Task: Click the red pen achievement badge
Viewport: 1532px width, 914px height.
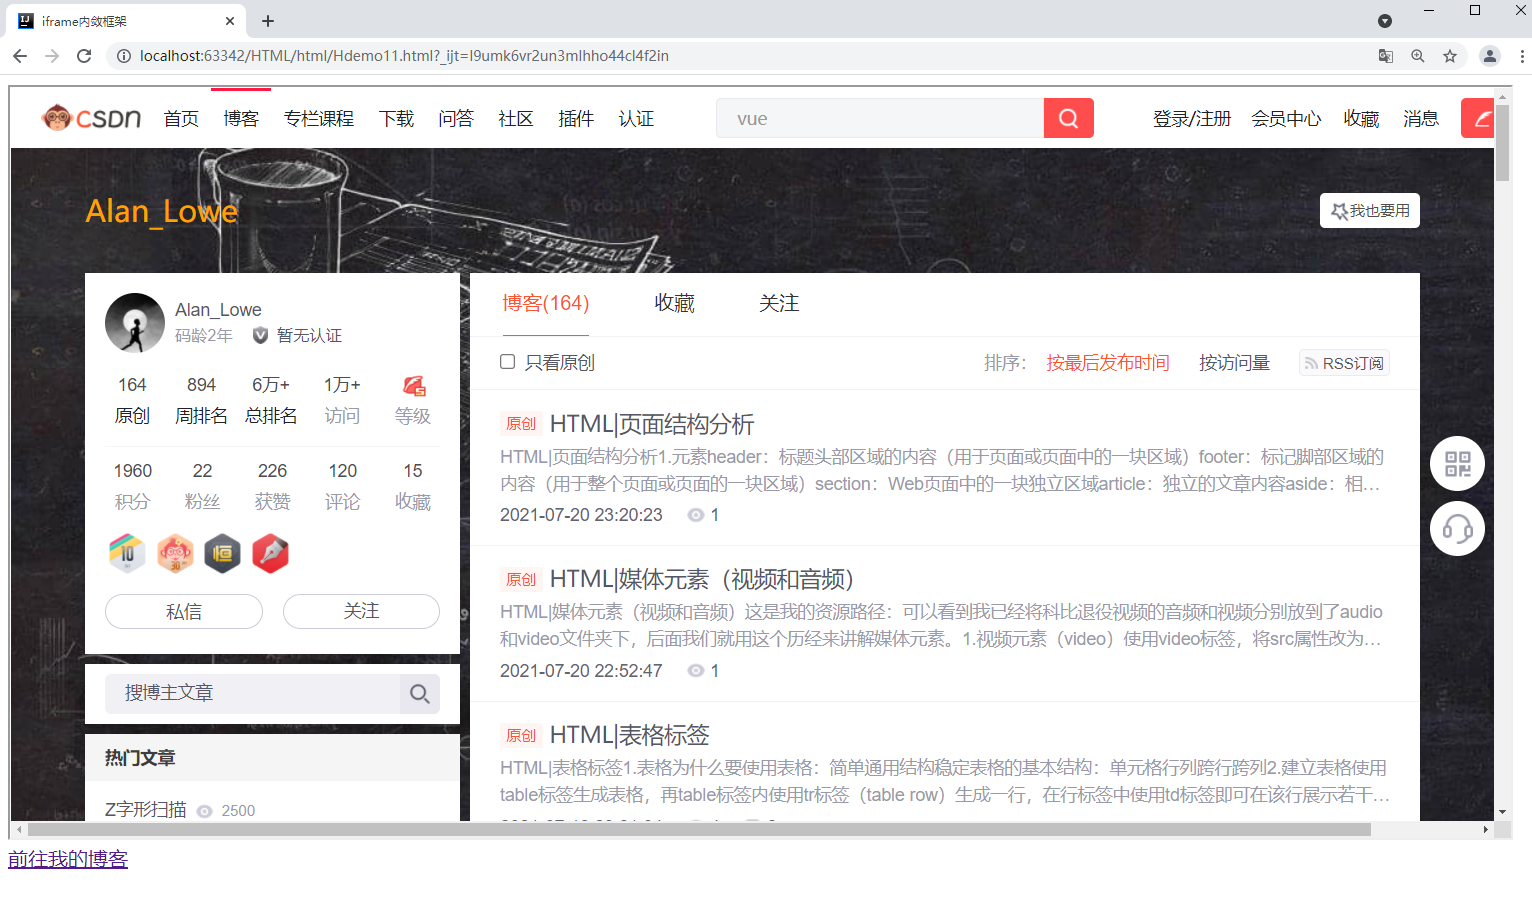Action: [270, 553]
